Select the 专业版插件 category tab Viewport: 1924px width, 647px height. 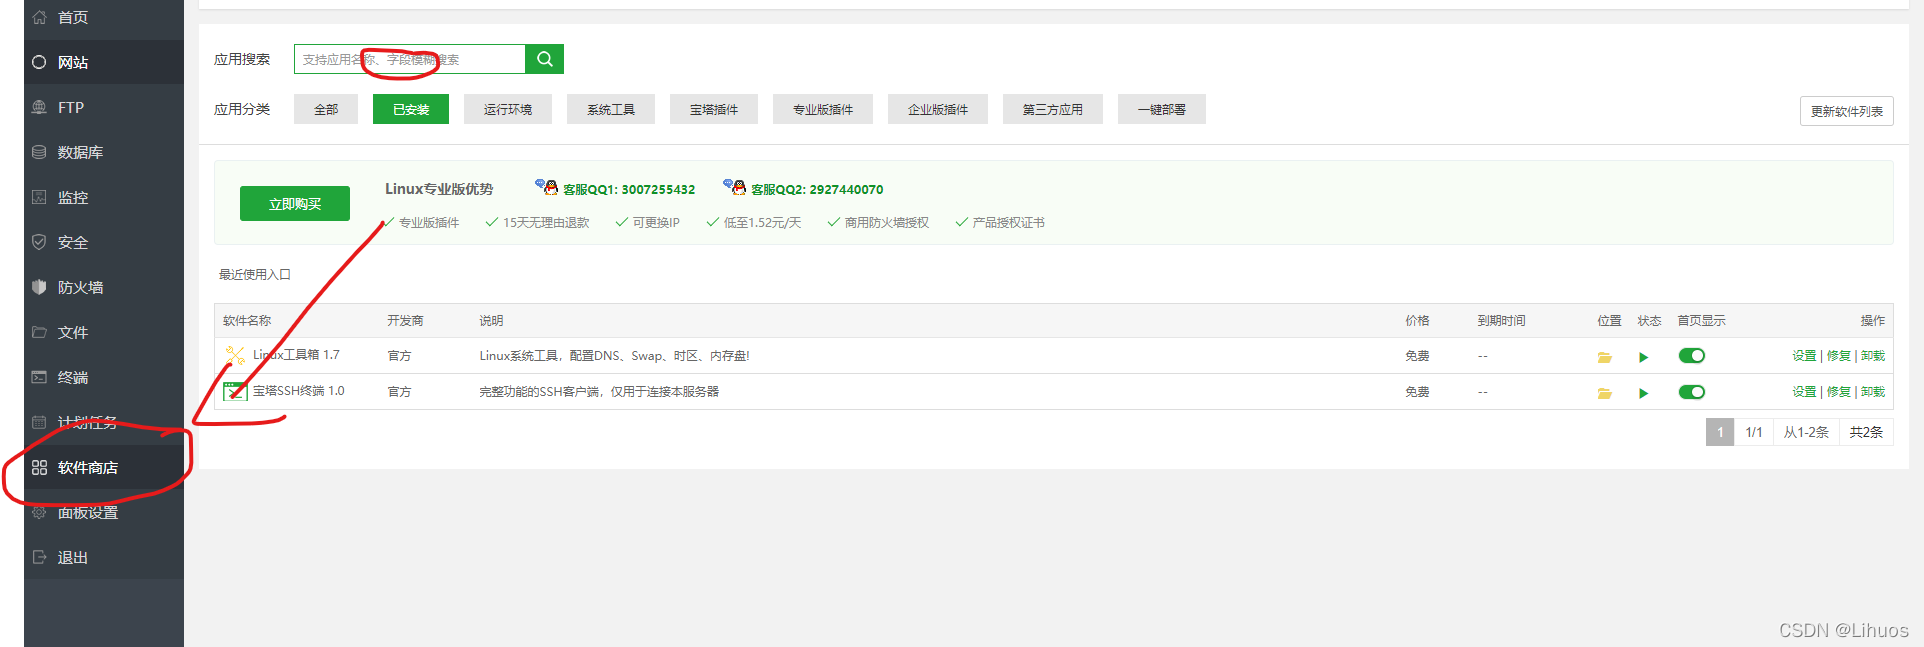pyautogui.click(x=823, y=109)
